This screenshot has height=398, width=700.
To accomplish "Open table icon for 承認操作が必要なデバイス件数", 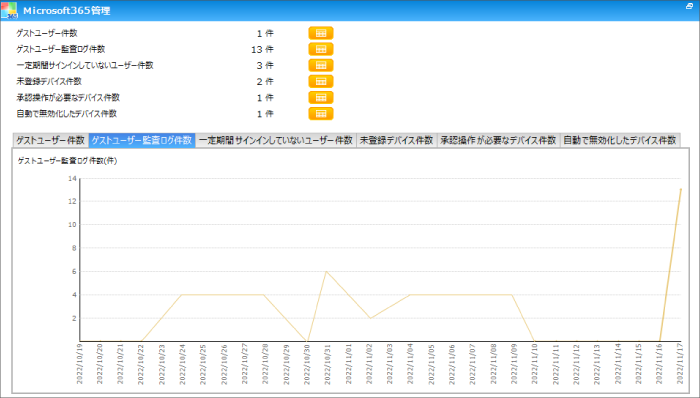I will pyautogui.click(x=321, y=97).
